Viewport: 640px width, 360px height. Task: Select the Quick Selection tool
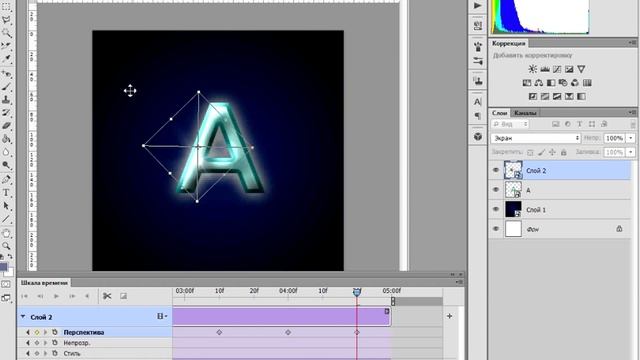[x=6, y=33]
